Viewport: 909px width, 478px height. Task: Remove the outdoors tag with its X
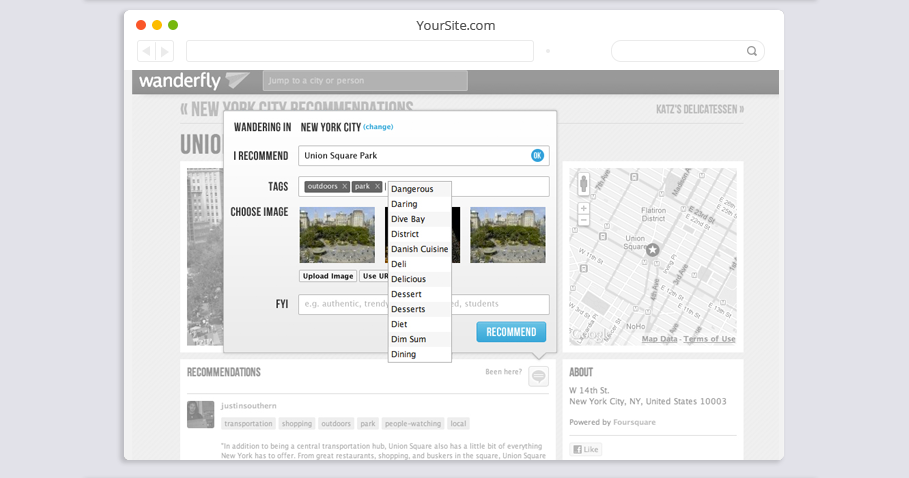(x=344, y=187)
